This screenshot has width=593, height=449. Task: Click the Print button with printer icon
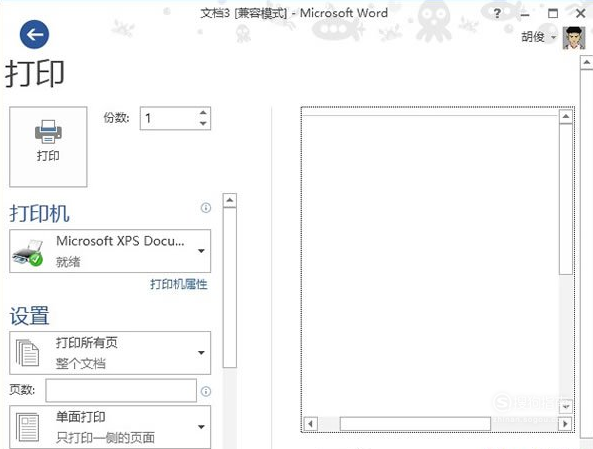tap(48, 146)
